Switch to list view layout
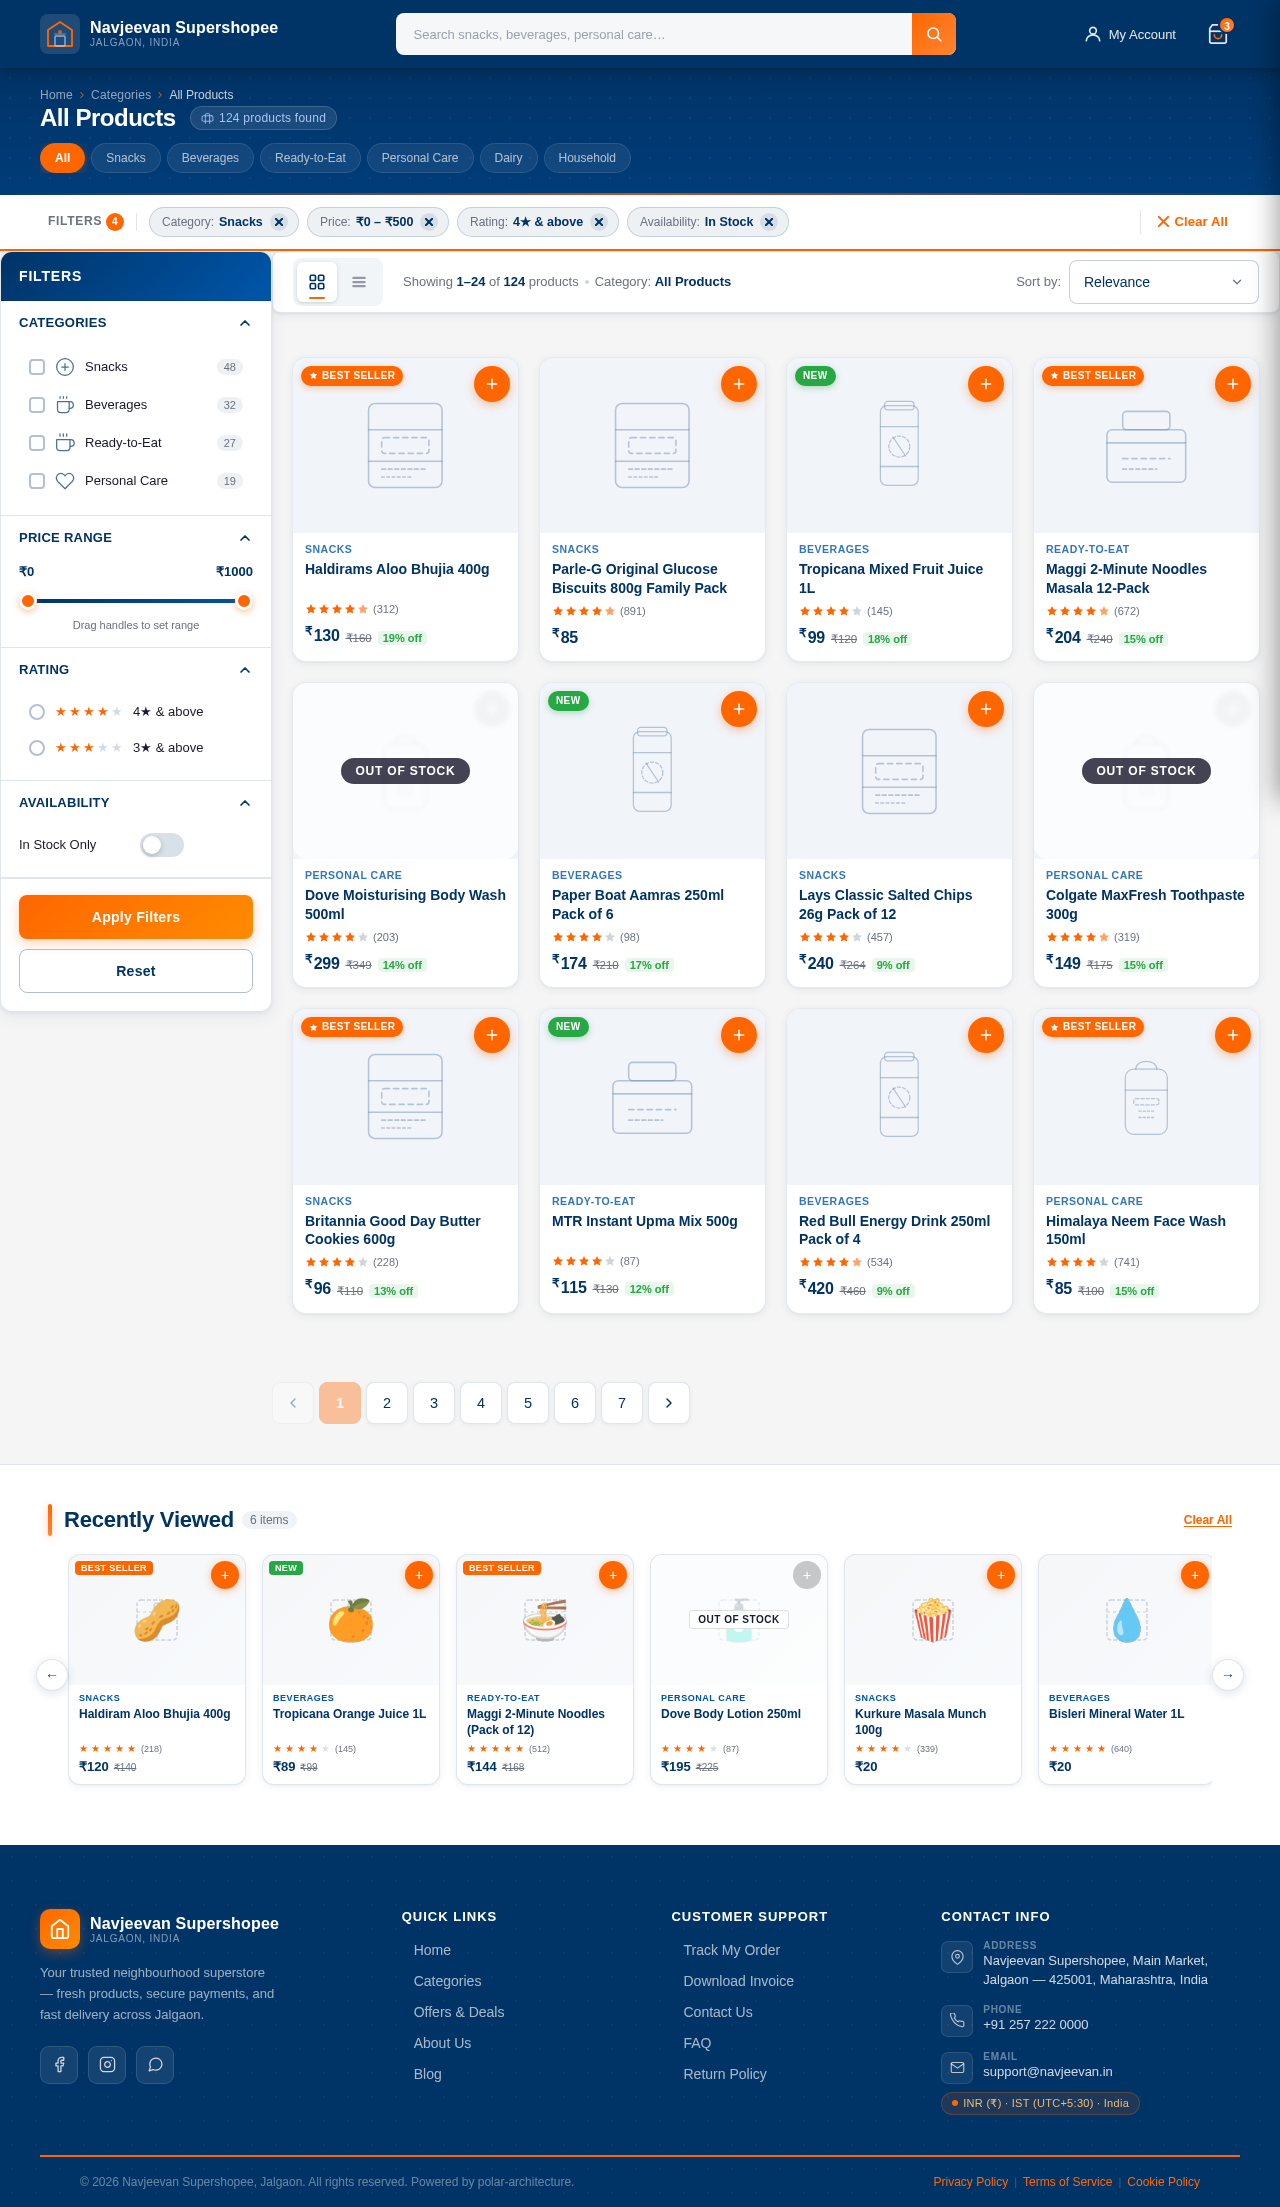 coord(359,282)
